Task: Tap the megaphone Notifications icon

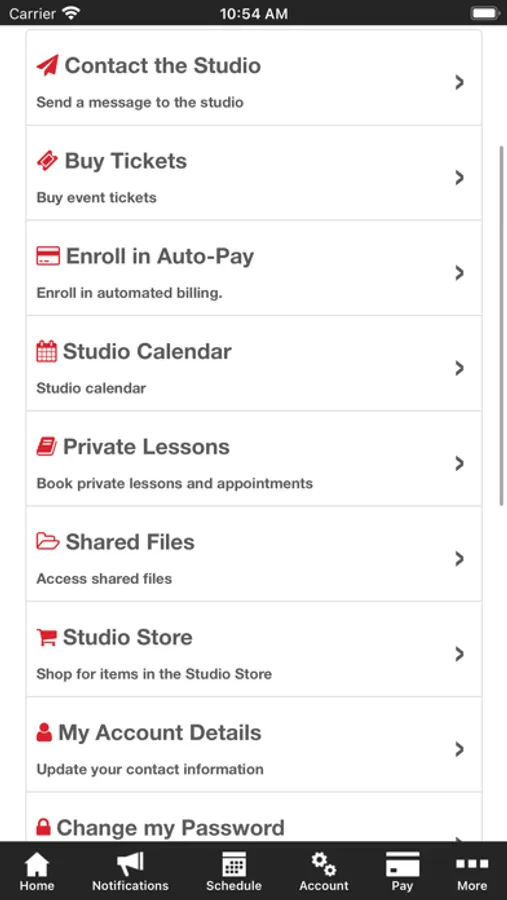Action: click(x=130, y=864)
